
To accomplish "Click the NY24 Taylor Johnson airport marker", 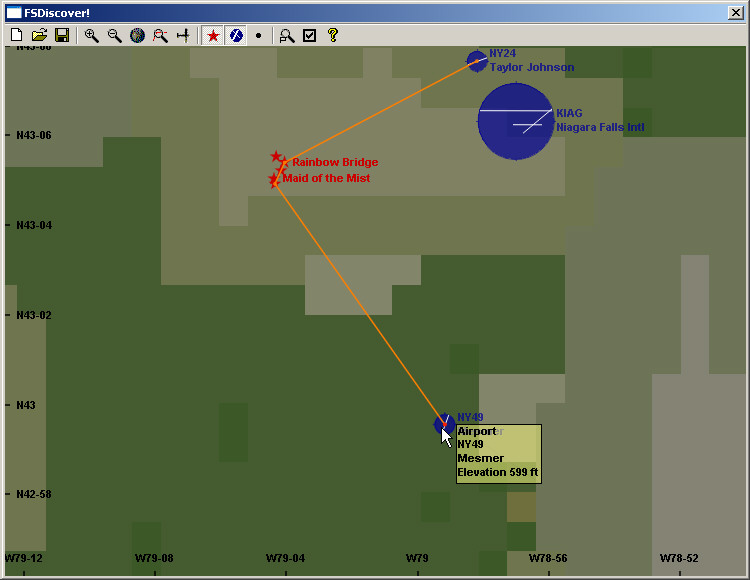I will (x=477, y=61).
